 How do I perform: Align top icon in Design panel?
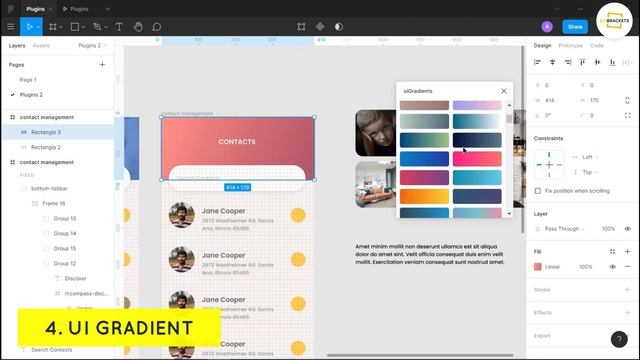pos(582,62)
